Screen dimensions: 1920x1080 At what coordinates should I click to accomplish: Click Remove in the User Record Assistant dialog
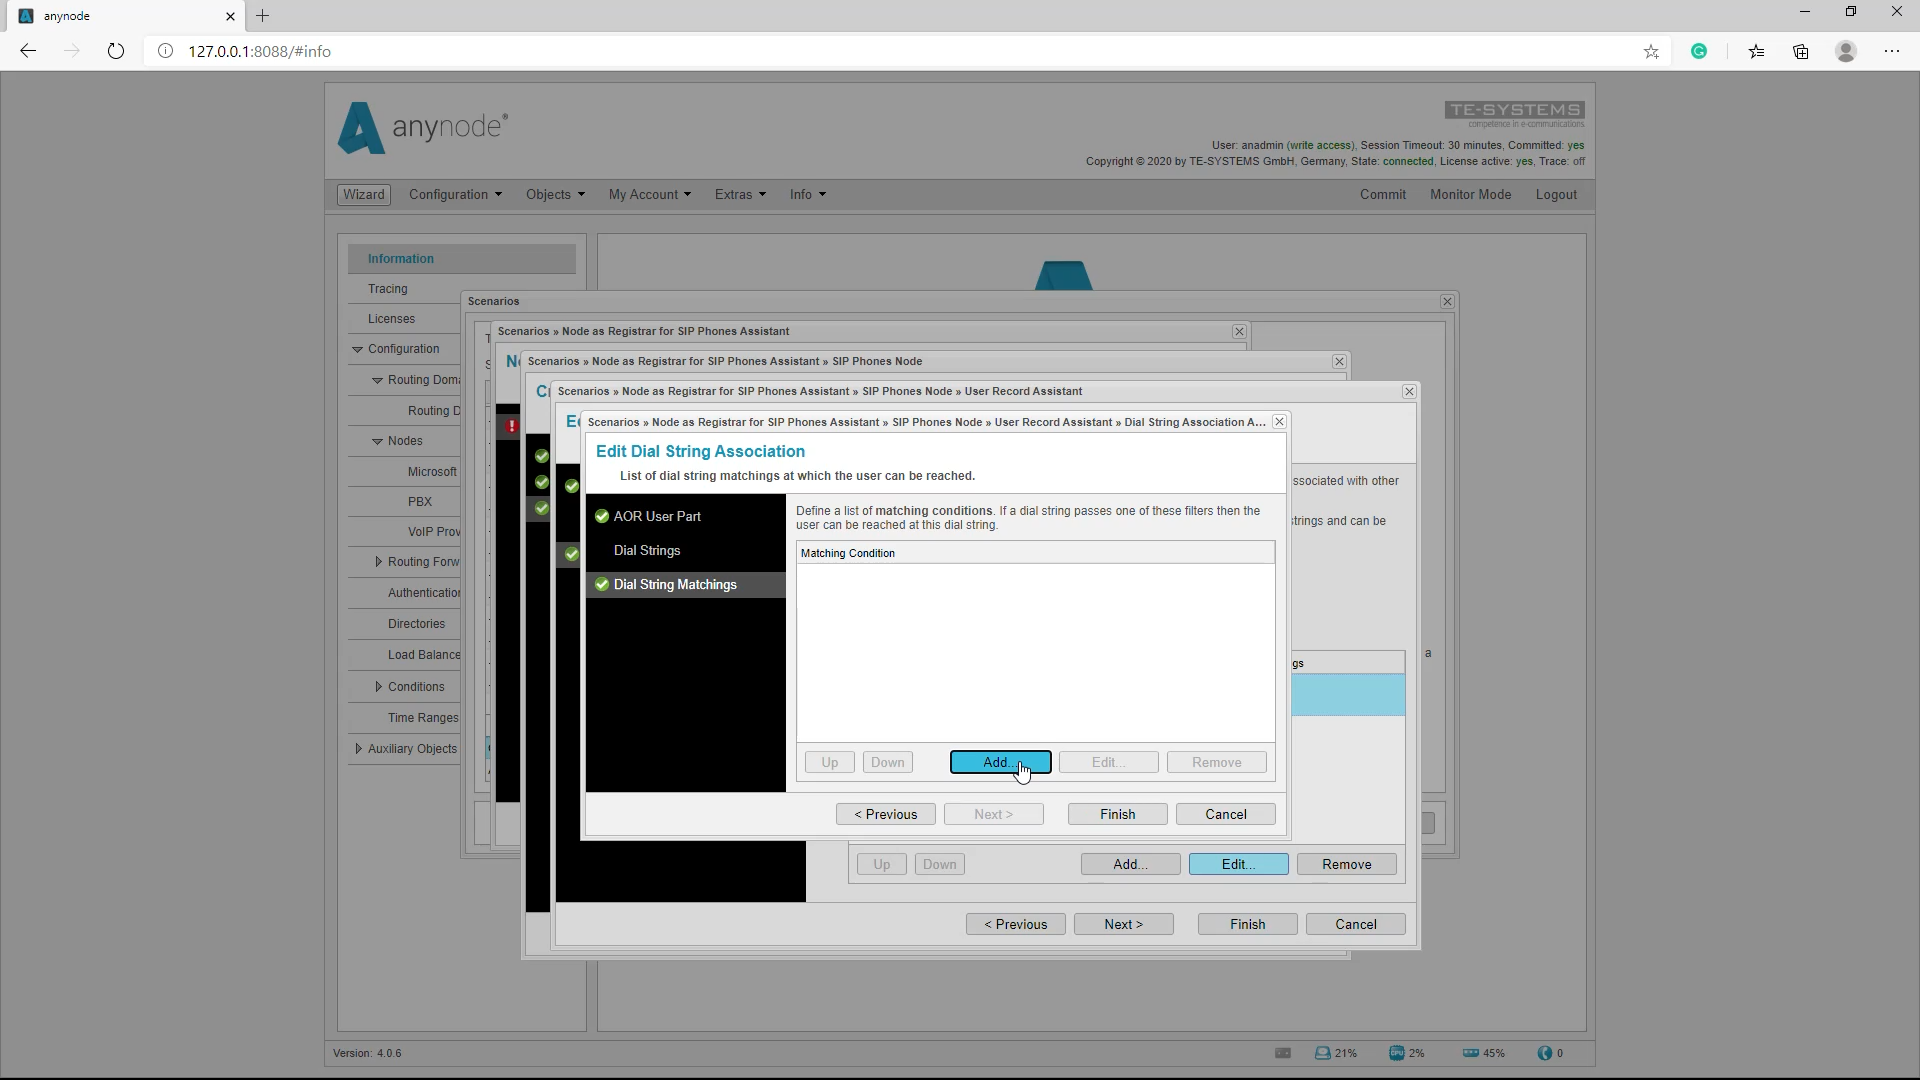point(1346,864)
